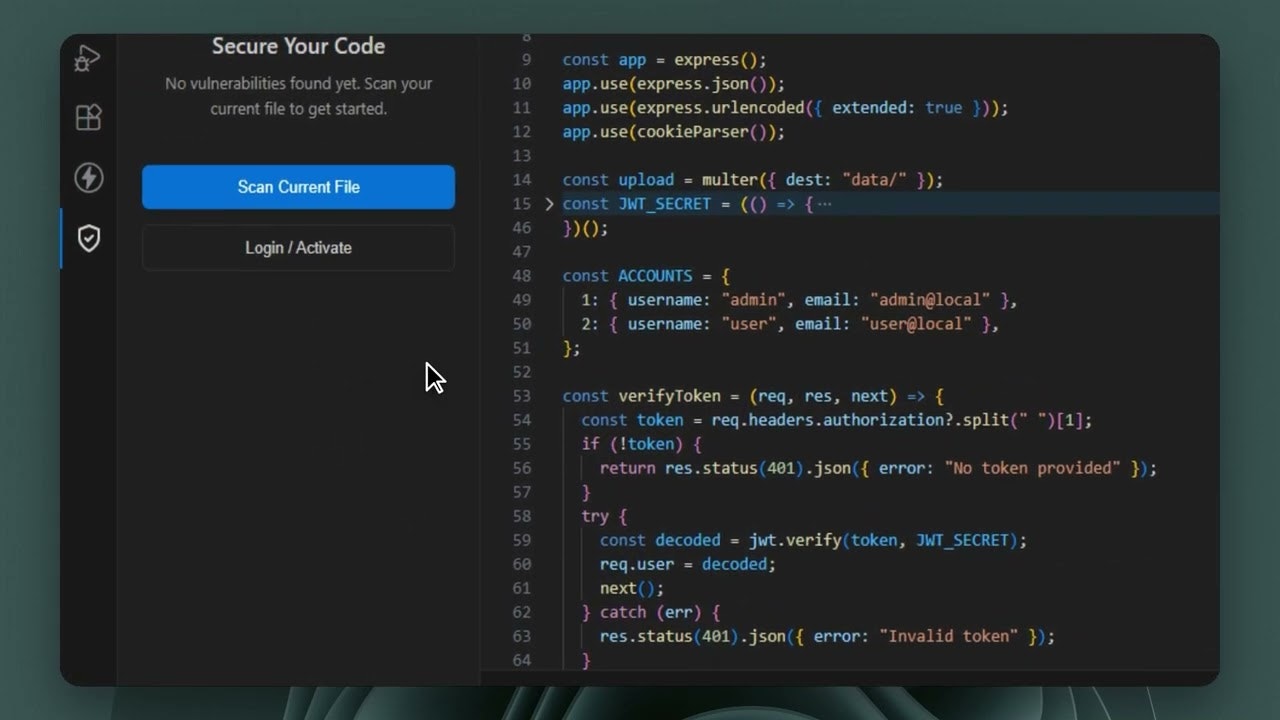Click the collapsed ellipsis on line 15
This screenshot has width=1280, height=720.
click(824, 204)
